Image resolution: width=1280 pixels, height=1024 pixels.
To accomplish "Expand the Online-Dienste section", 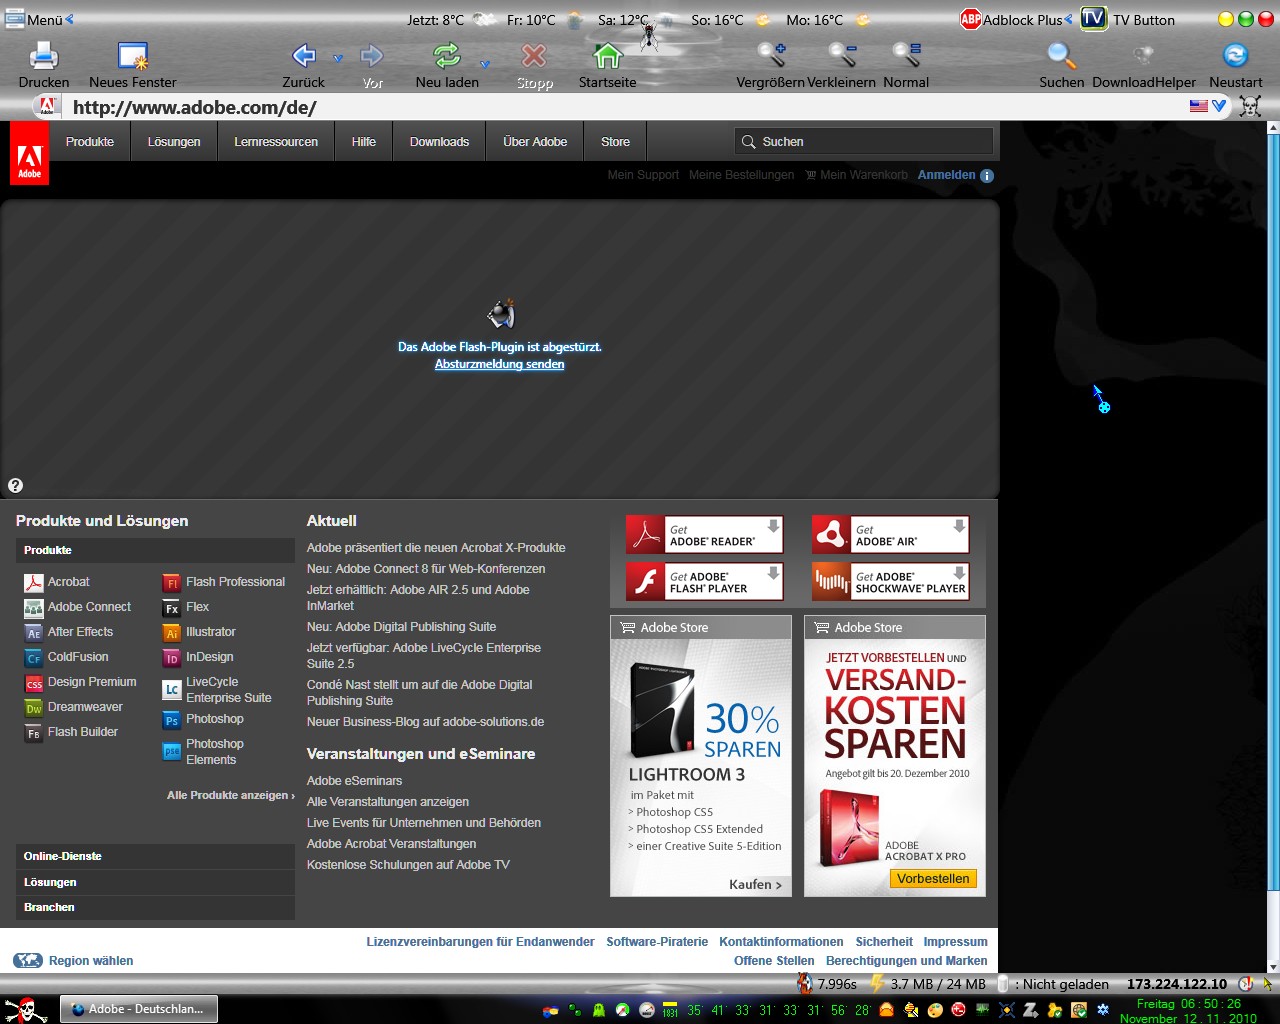I will (155, 856).
